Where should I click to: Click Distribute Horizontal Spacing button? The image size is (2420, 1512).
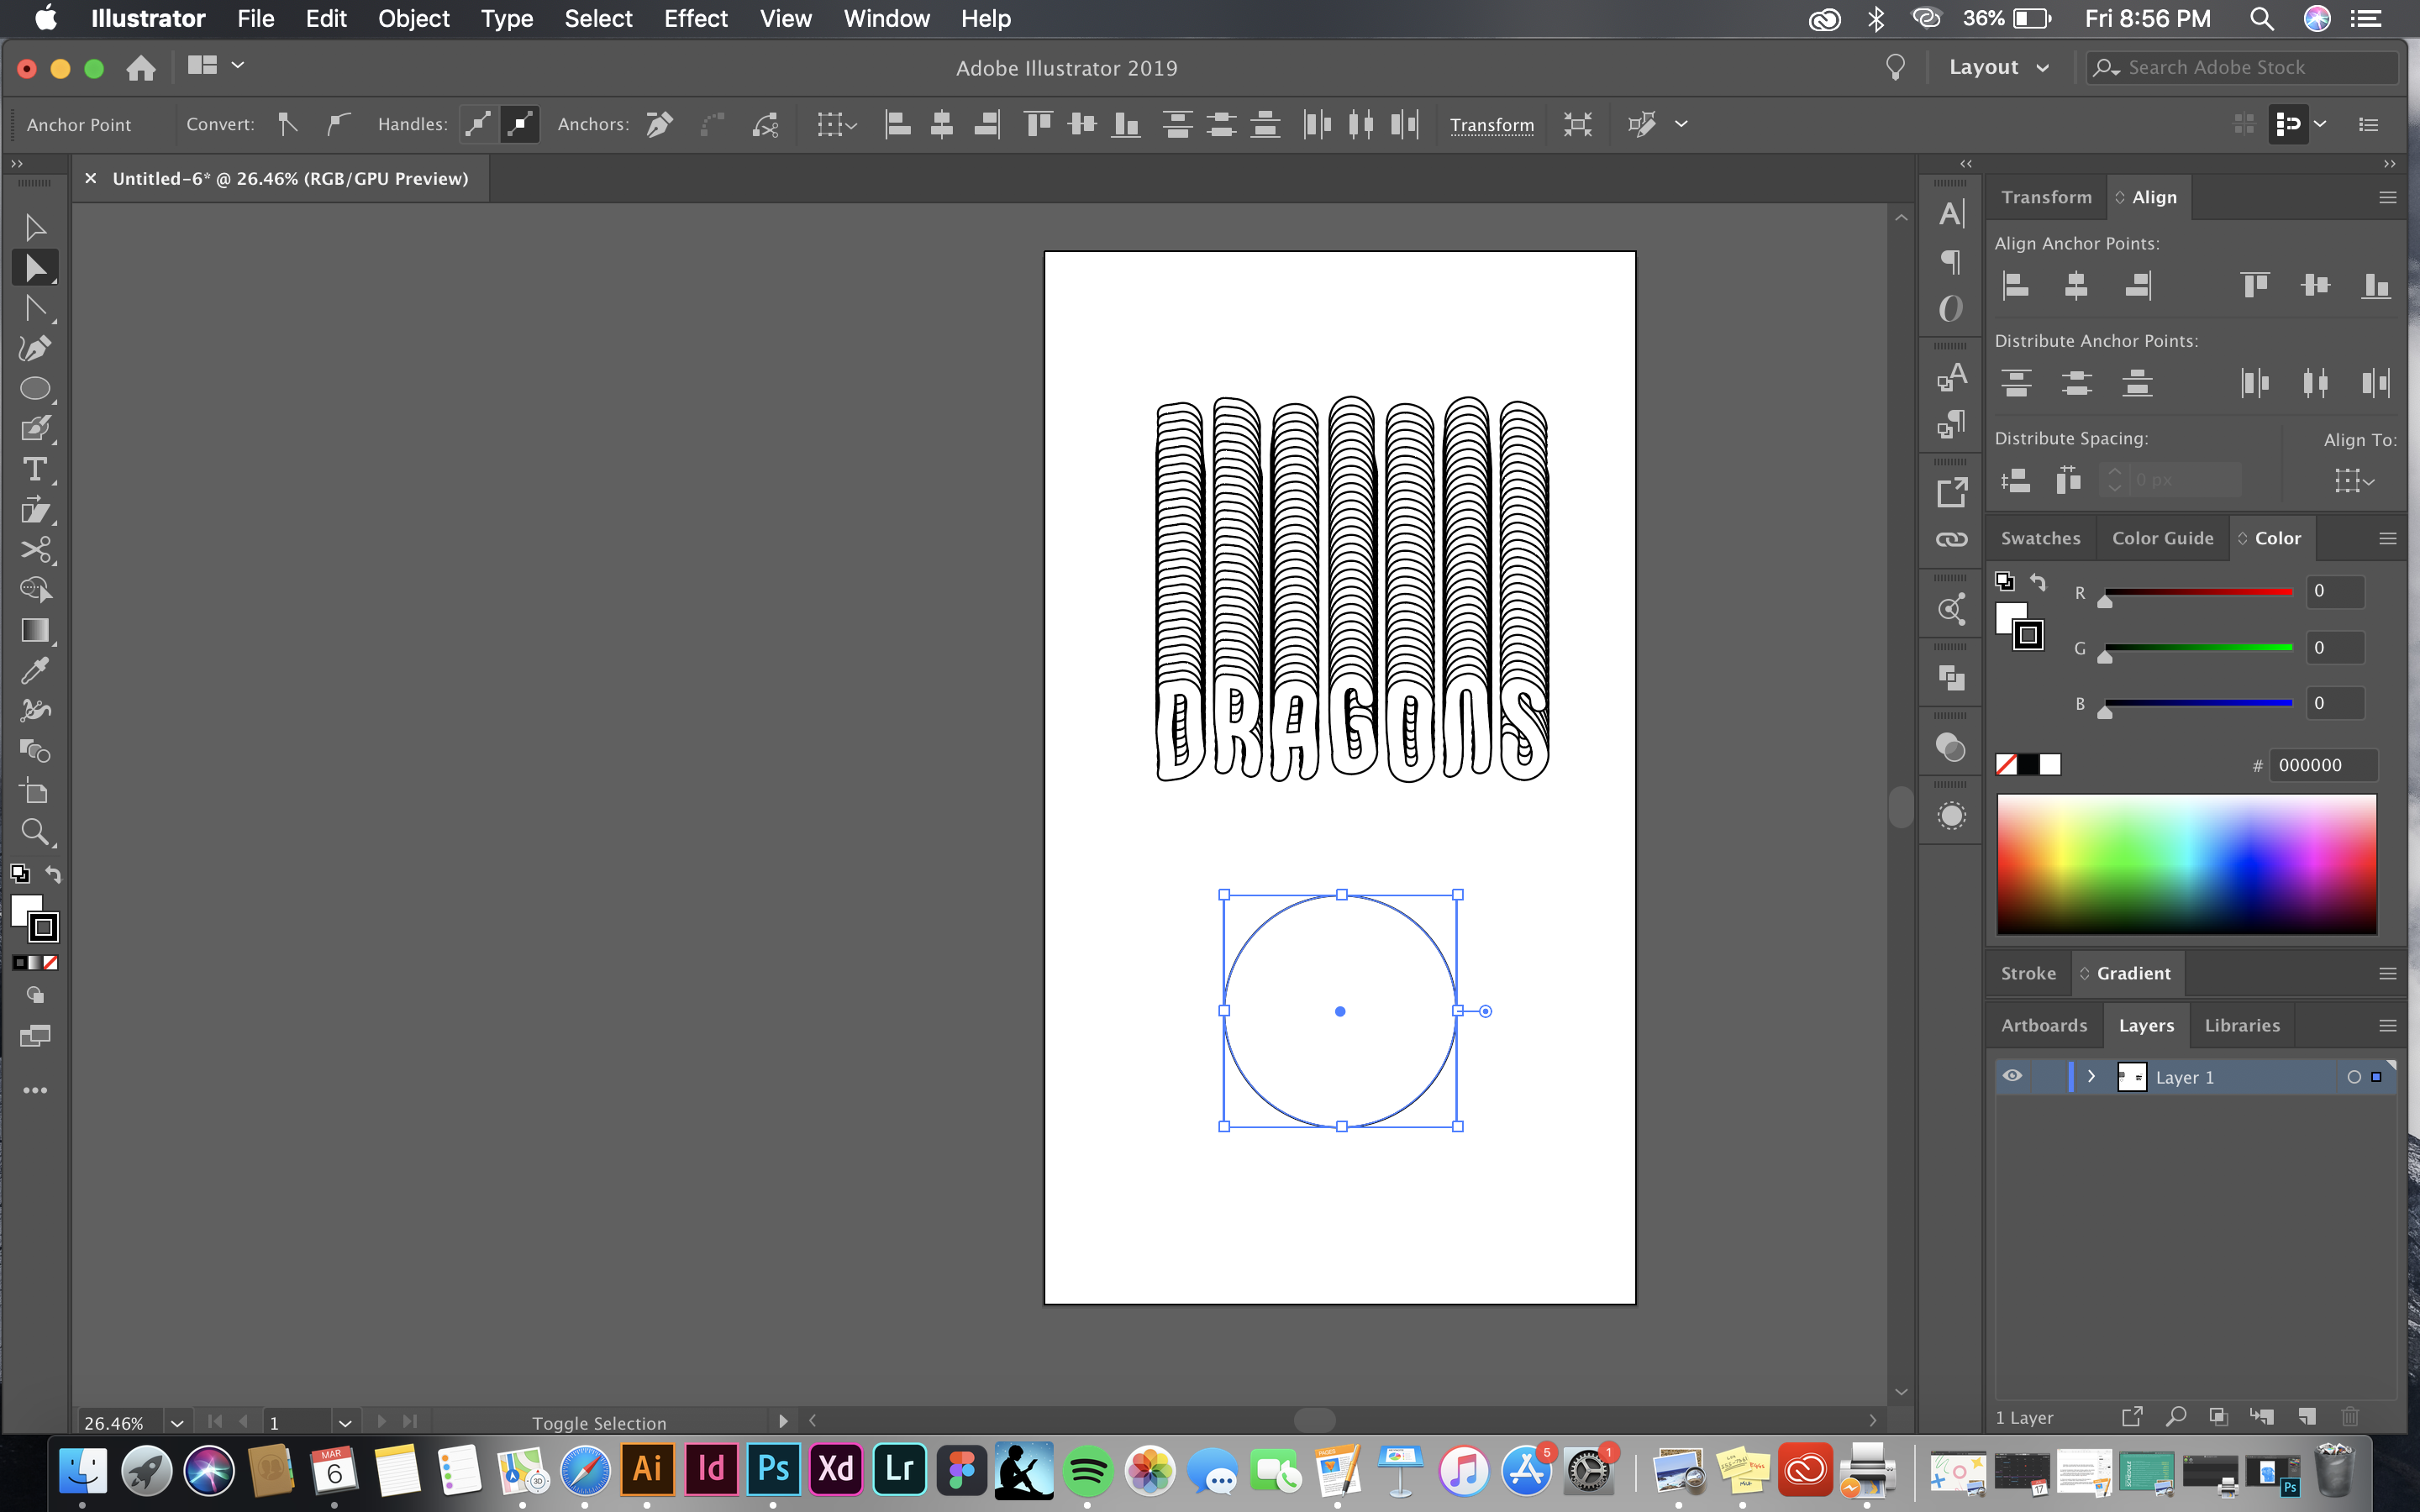point(2066,480)
